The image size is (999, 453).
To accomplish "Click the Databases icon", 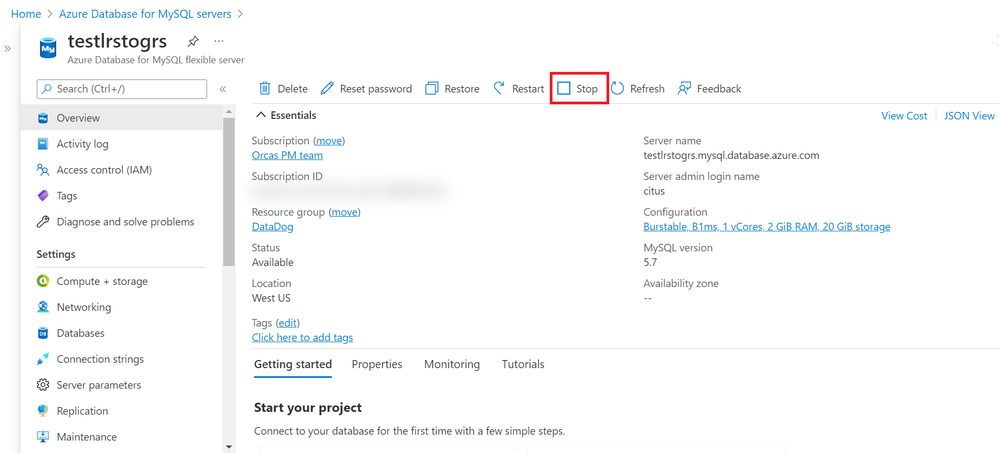I will pos(43,333).
